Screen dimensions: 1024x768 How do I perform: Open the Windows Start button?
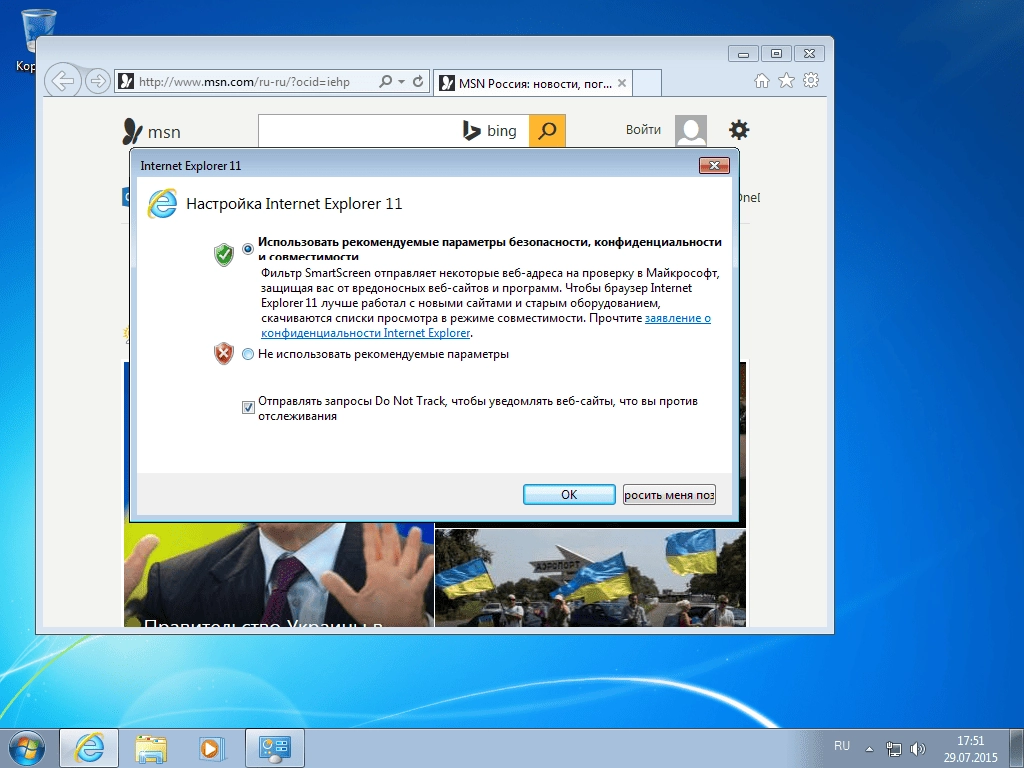[26, 748]
